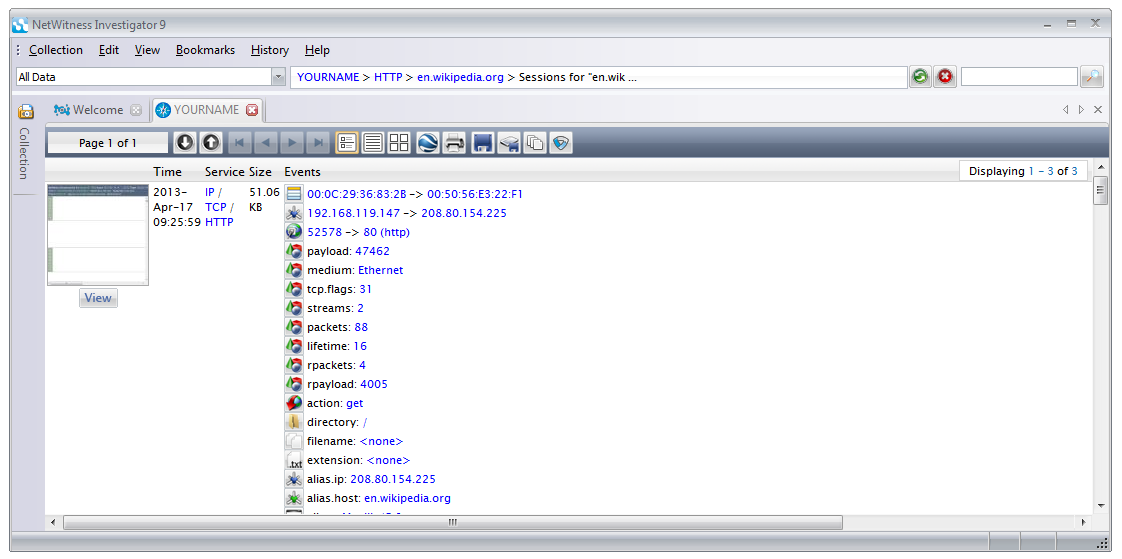1122x559 pixels.
Task: Reload the collection with green refresh icon
Action: point(921,77)
